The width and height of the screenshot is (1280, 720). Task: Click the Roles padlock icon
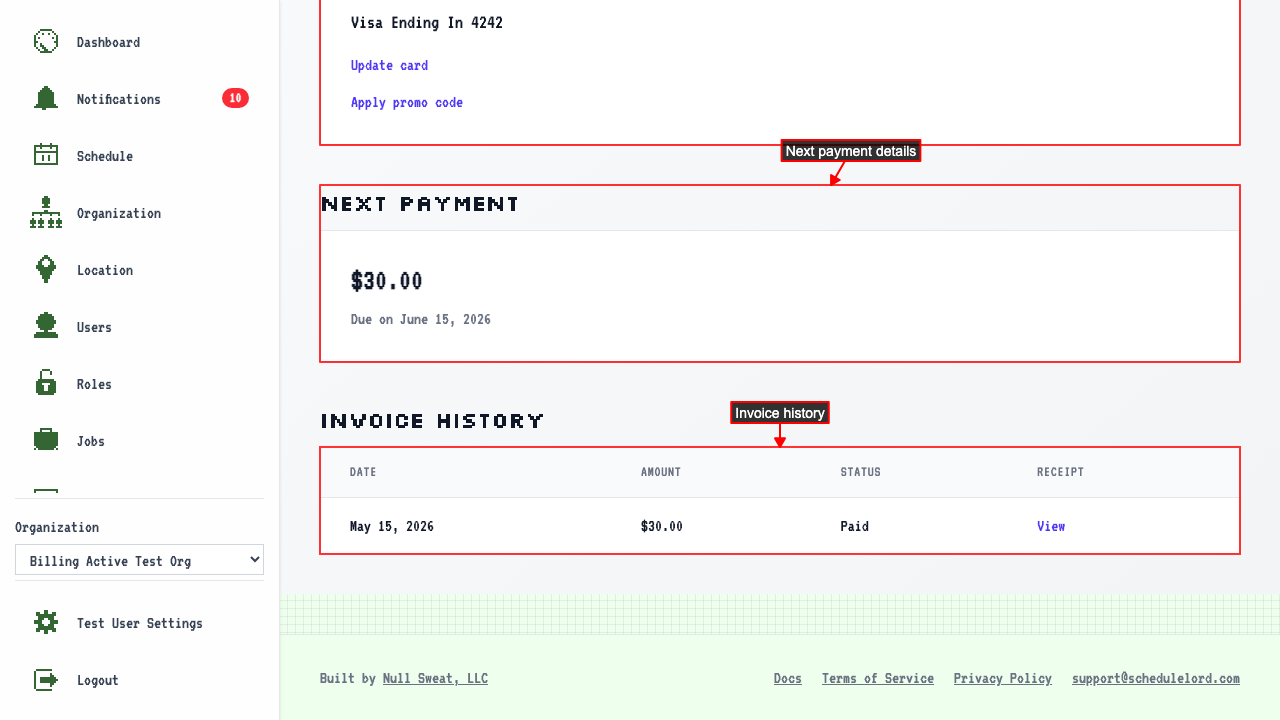46,383
